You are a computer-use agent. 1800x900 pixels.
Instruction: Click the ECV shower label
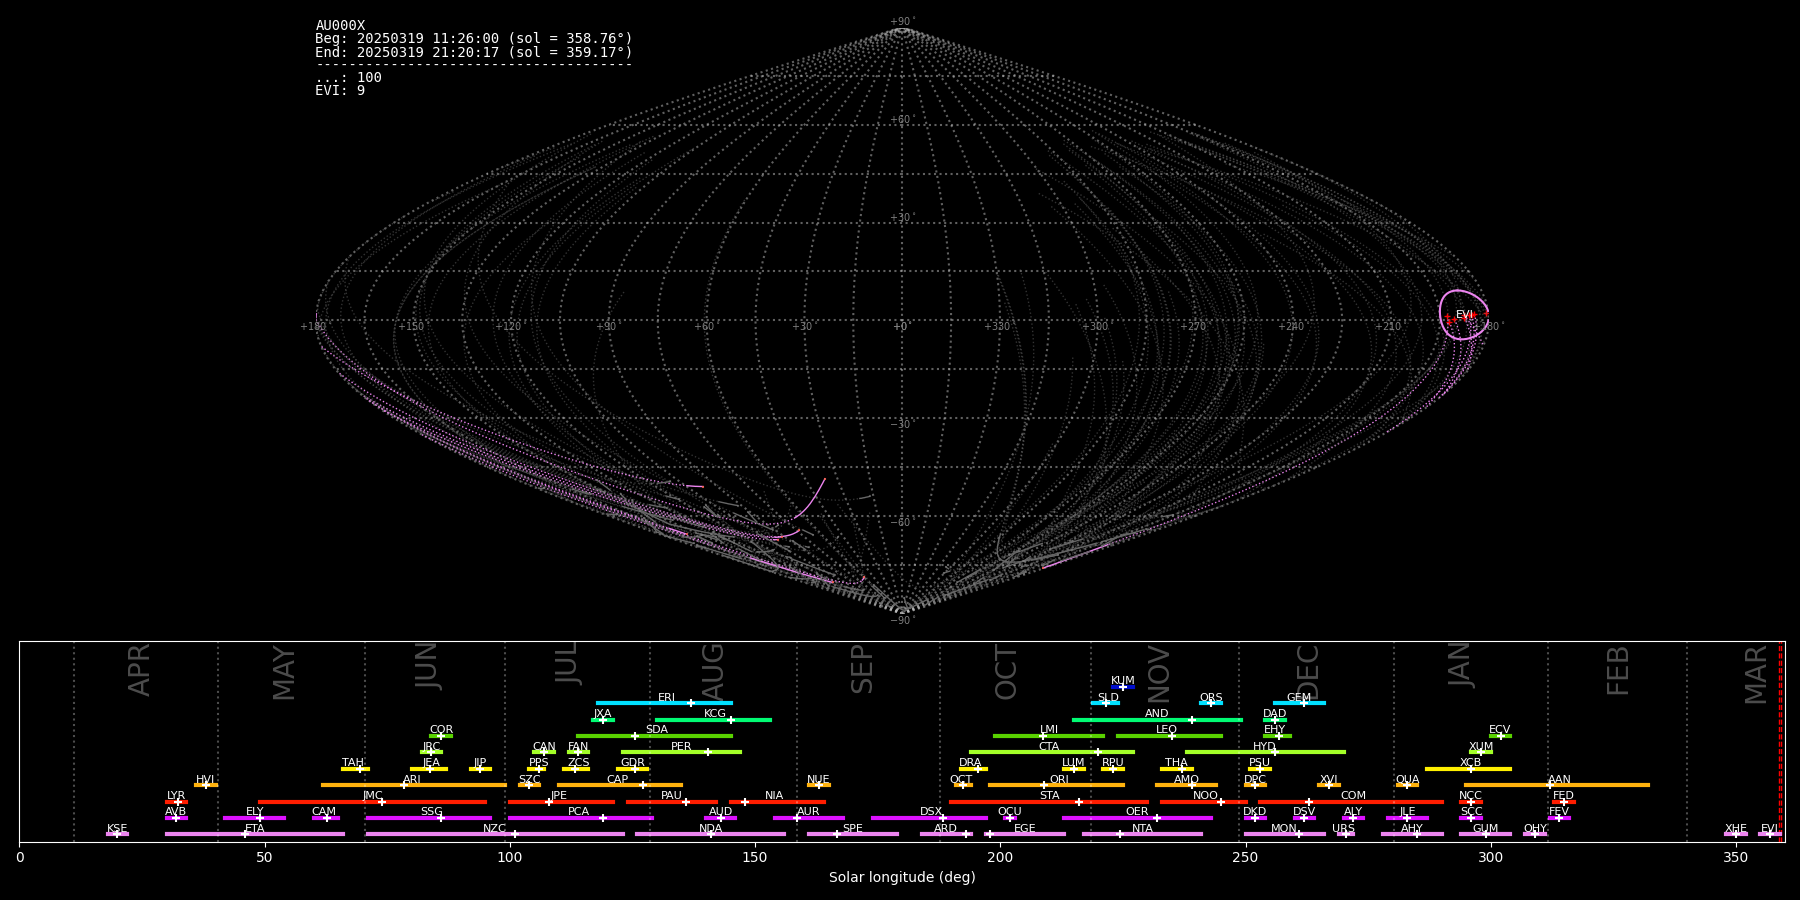click(1499, 730)
